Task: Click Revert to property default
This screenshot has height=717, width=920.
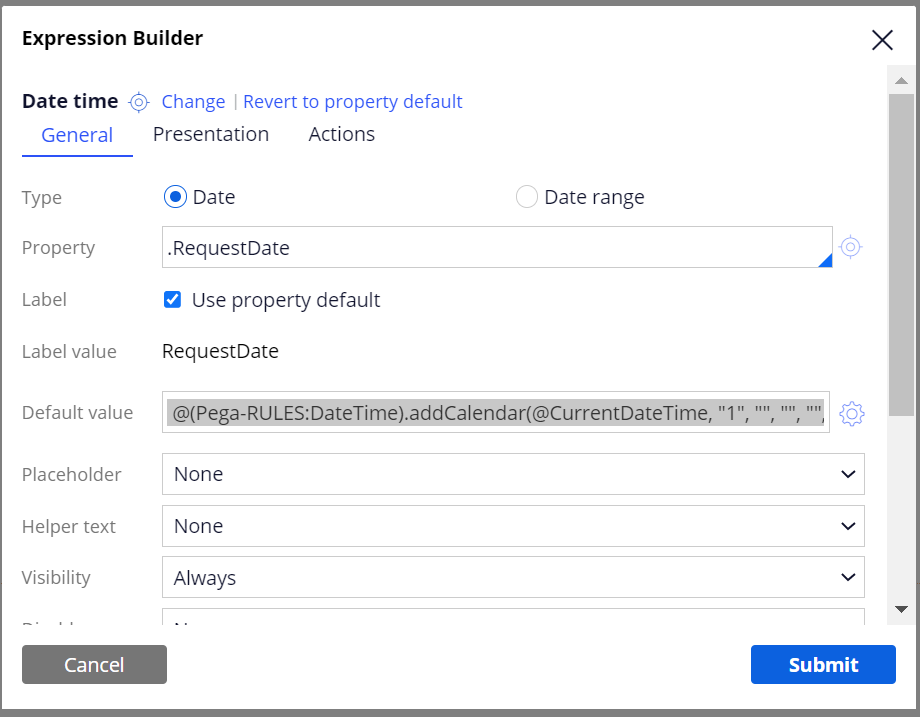Action: point(352,101)
